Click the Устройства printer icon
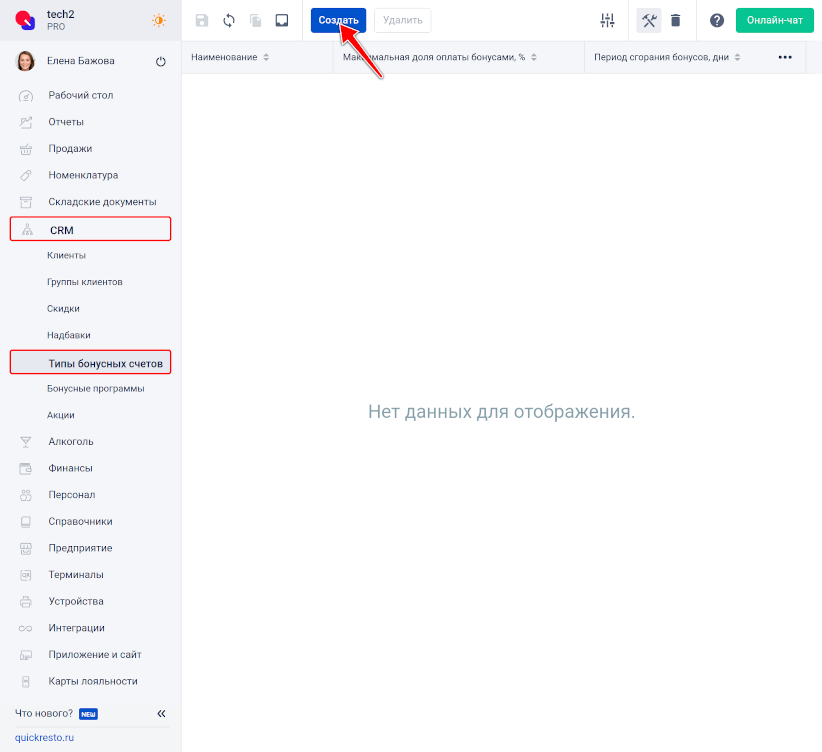The height and width of the screenshot is (752, 822). [x=26, y=602]
